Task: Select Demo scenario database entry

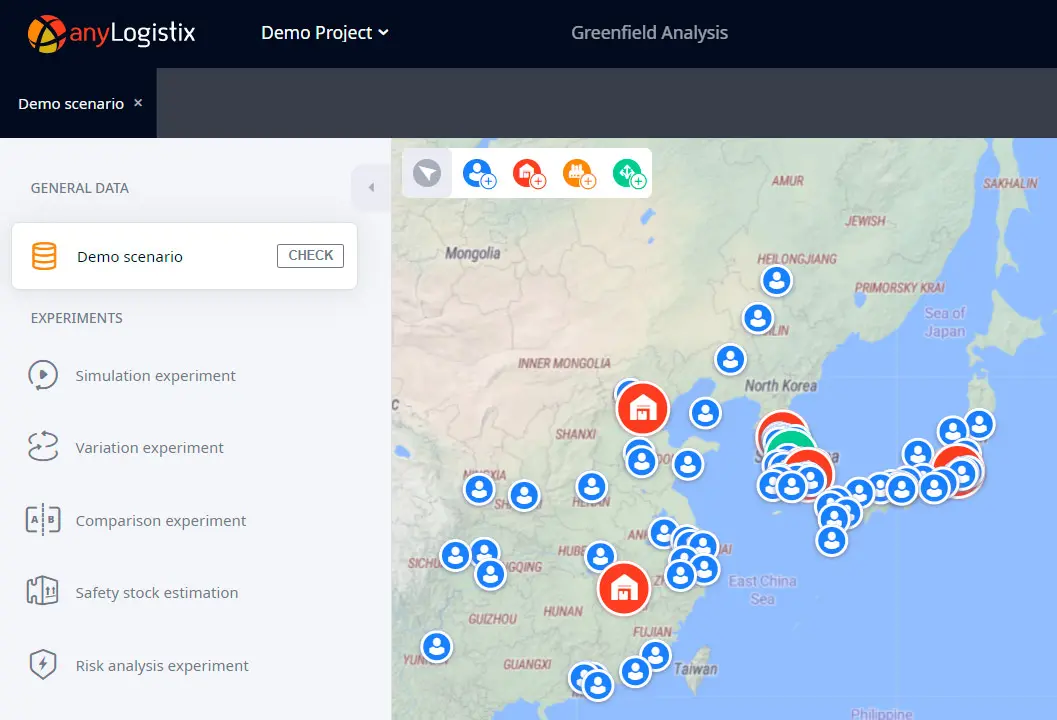Action: [130, 257]
